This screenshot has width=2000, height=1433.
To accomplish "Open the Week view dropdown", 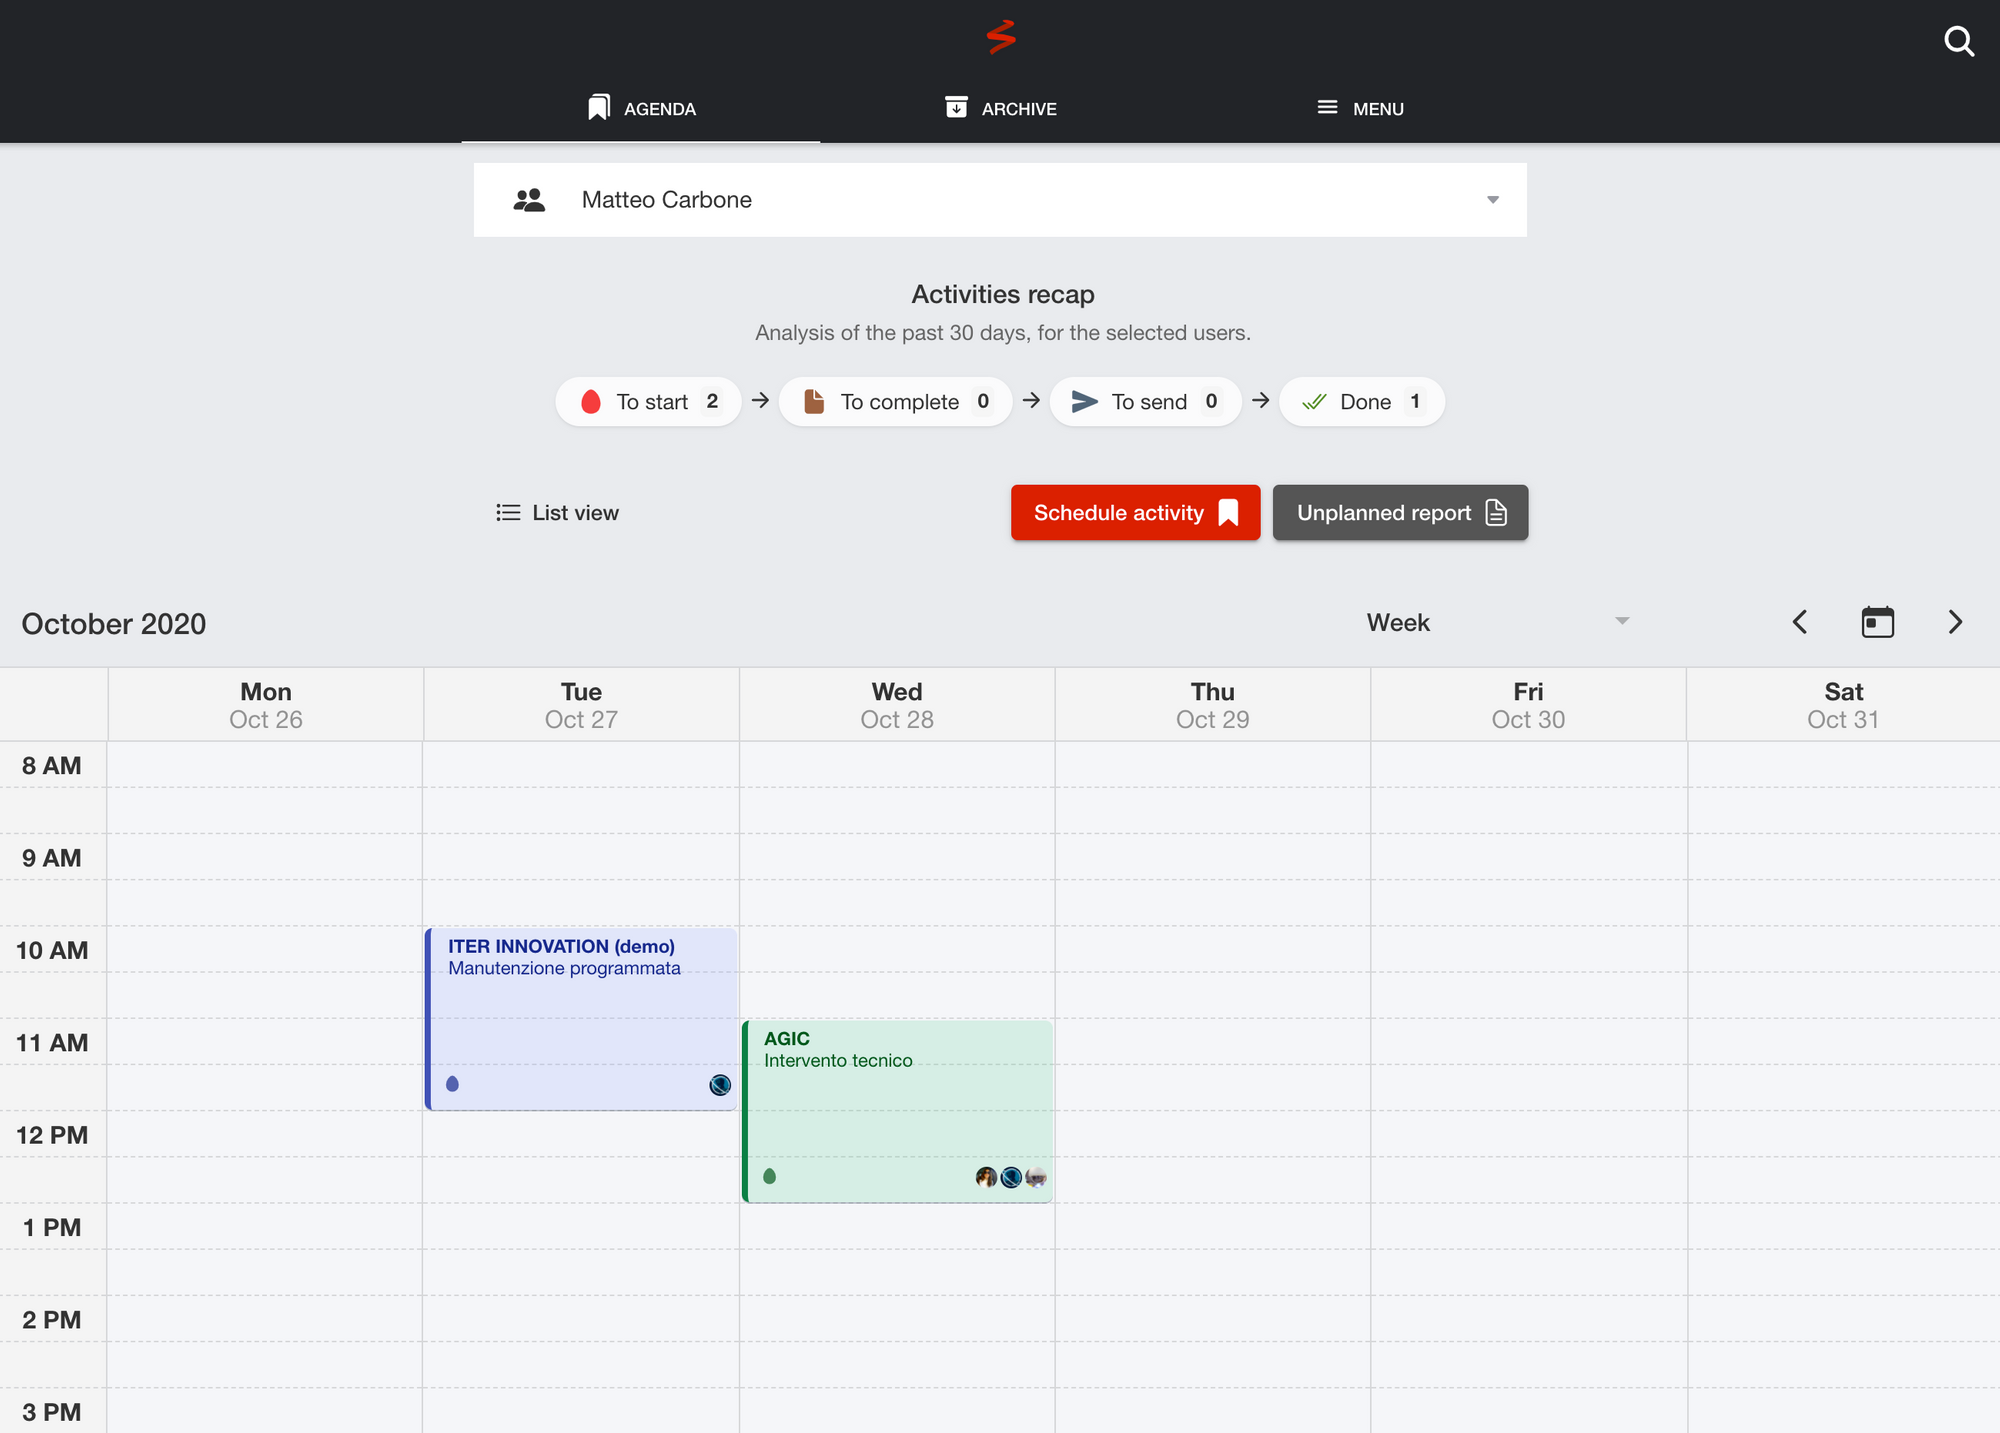I will (1497, 622).
